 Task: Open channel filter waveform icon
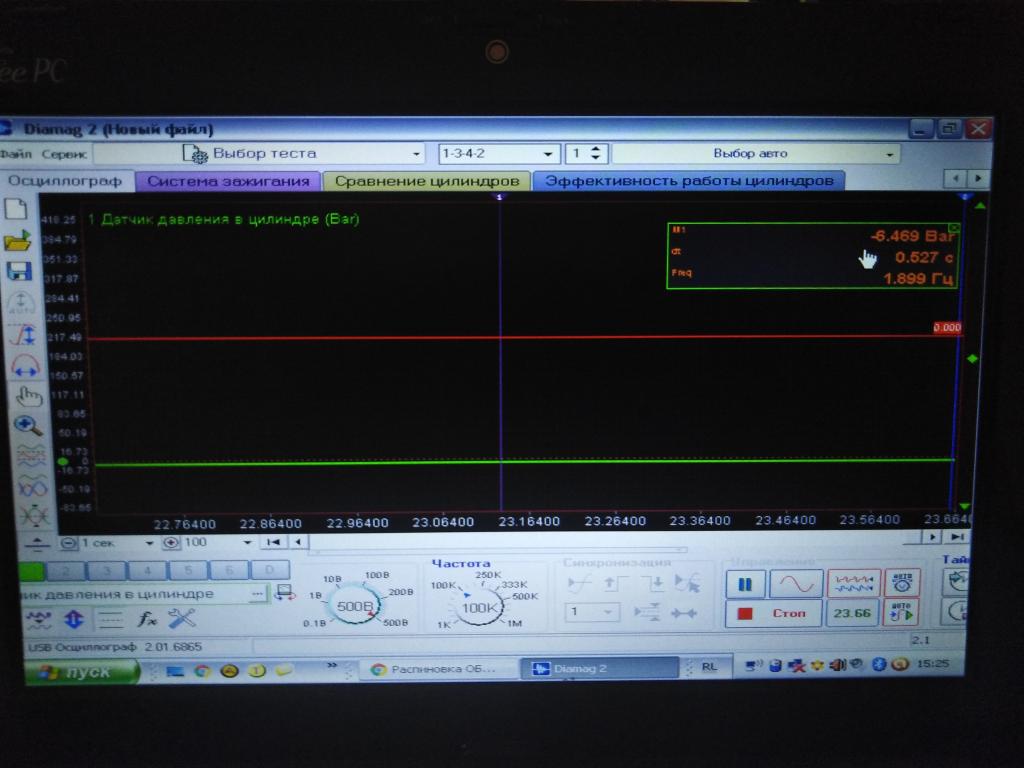pyautogui.click(x=39, y=619)
